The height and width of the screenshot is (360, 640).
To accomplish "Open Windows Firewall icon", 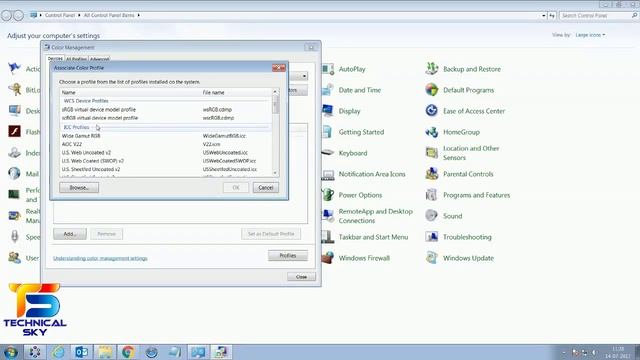I will pyautogui.click(x=328, y=258).
